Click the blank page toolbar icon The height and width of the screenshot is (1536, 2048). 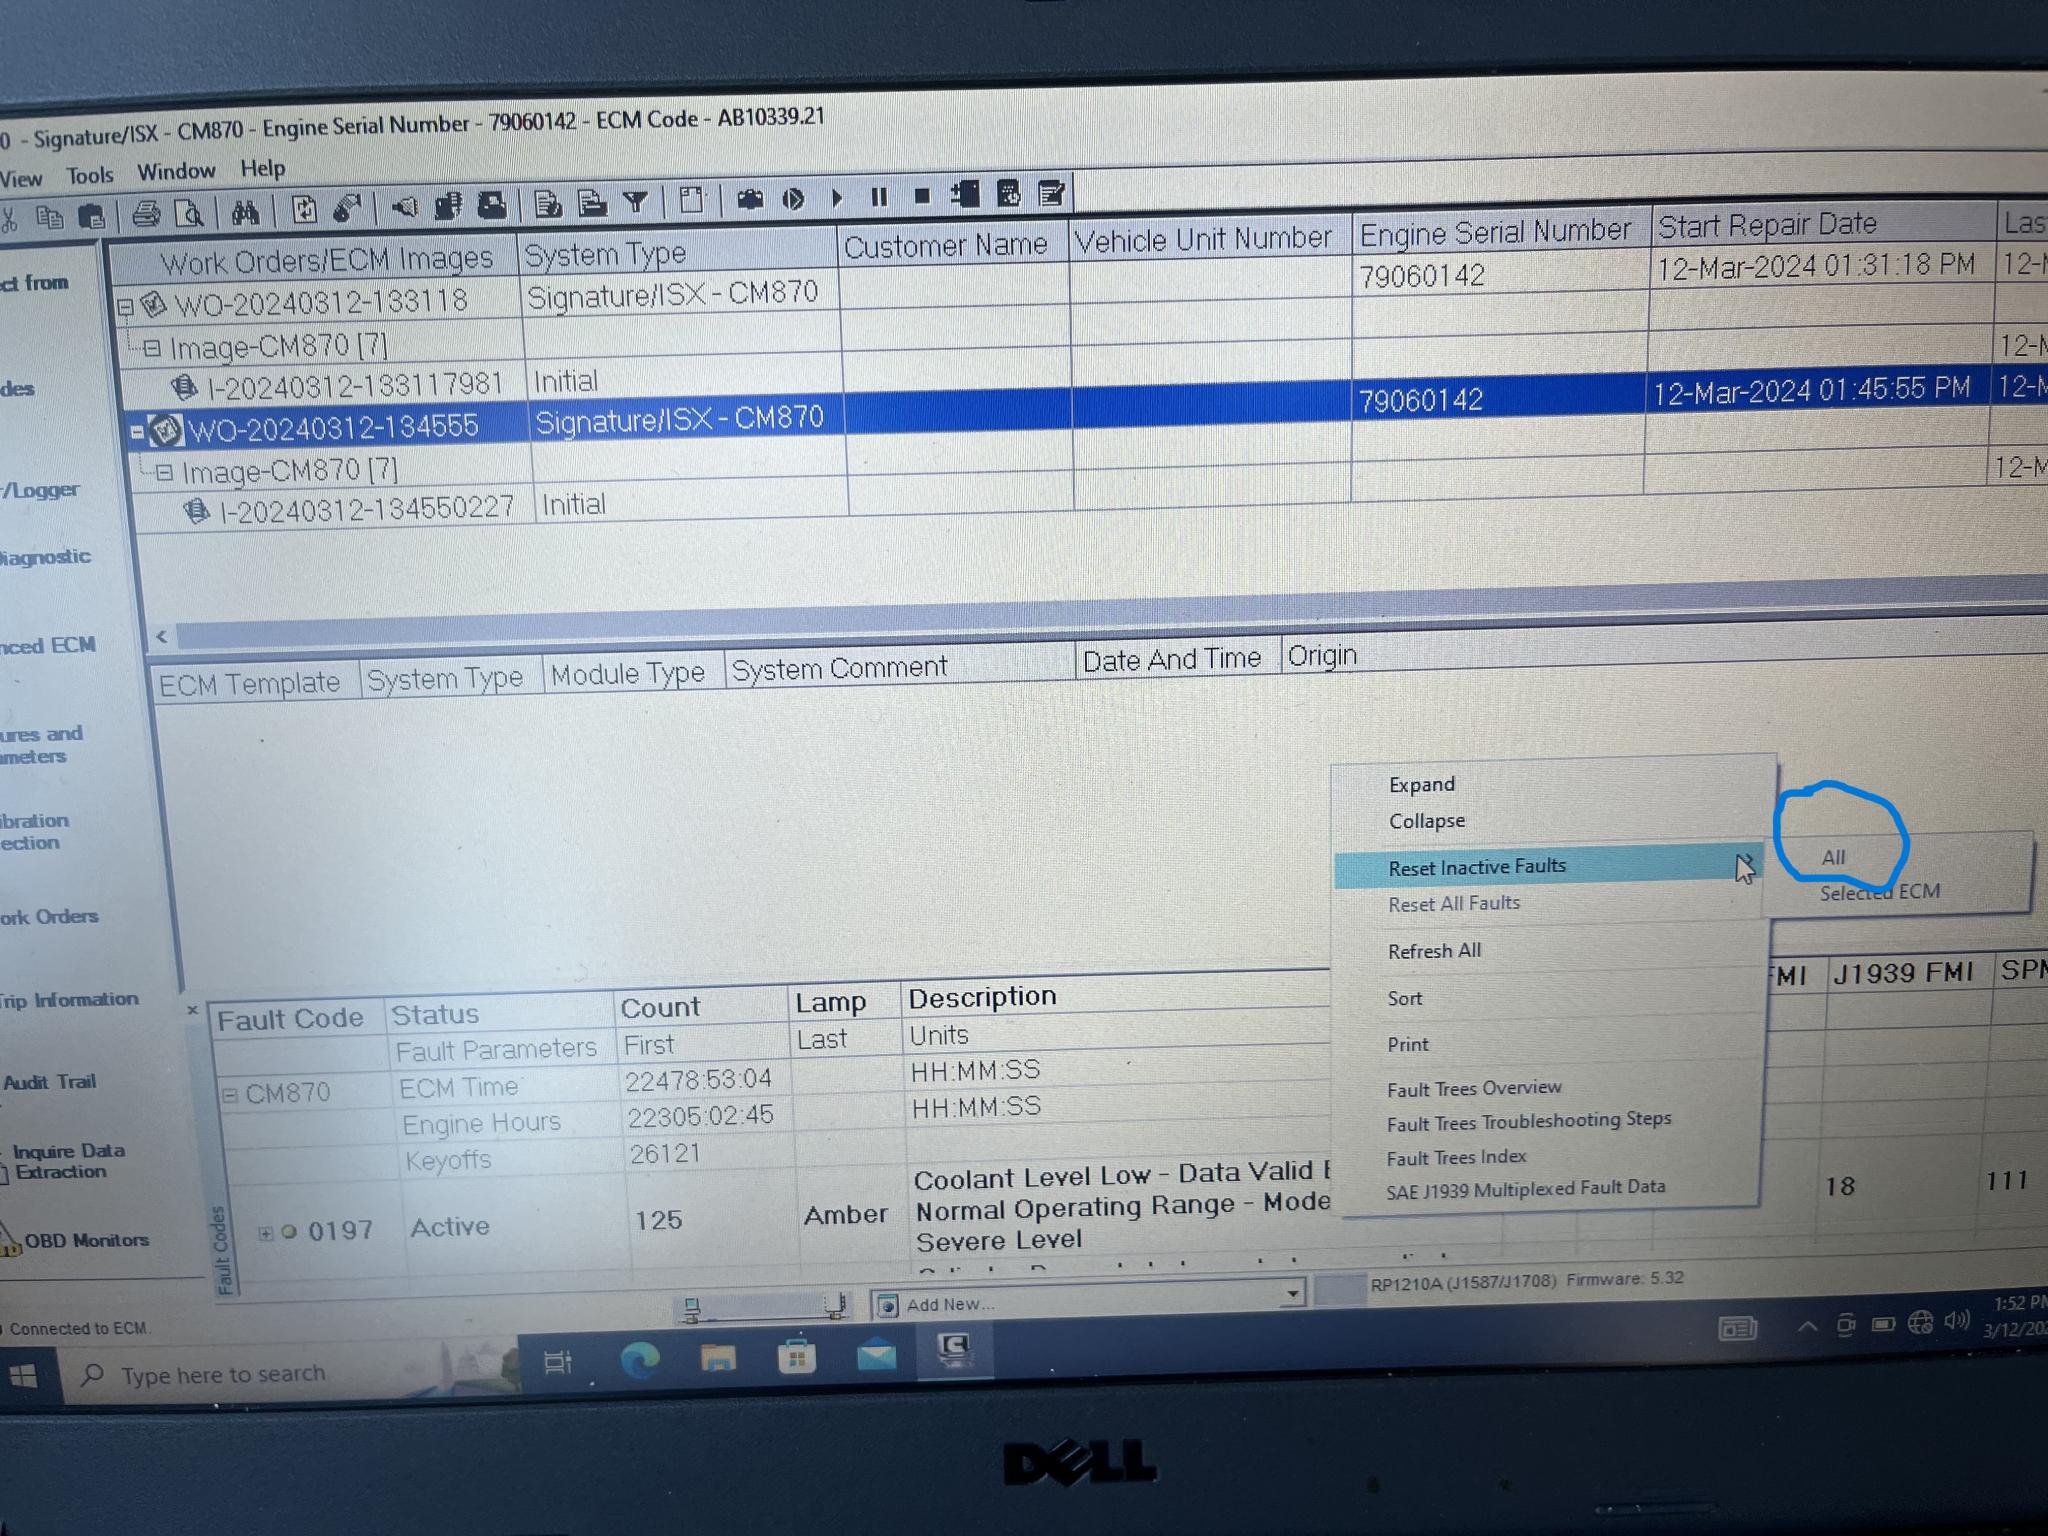[690, 200]
